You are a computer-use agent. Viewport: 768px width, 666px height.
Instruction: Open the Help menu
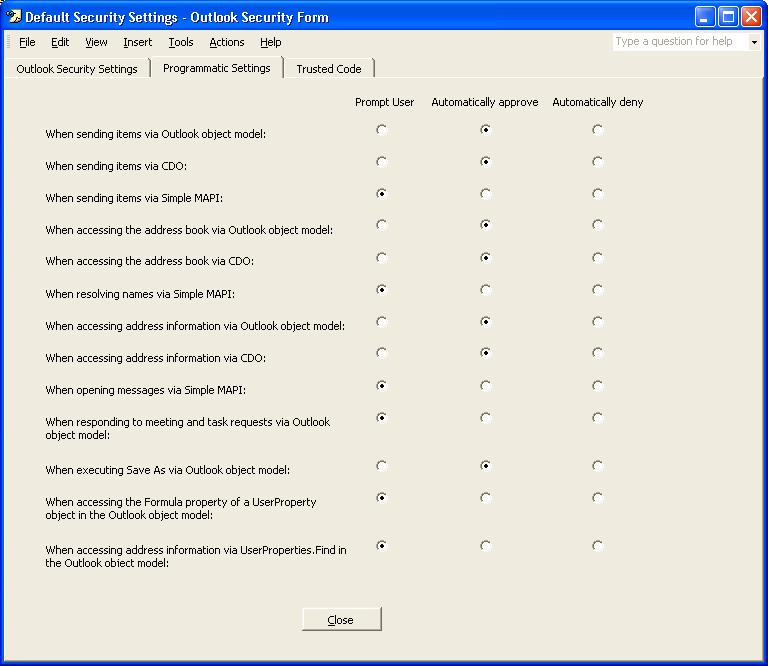pyautogui.click(x=270, y=43)
